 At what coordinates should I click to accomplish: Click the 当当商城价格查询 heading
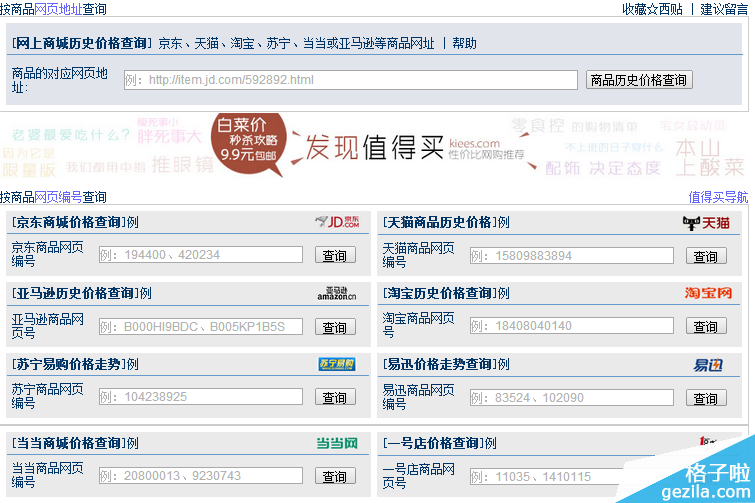(69, 443)
